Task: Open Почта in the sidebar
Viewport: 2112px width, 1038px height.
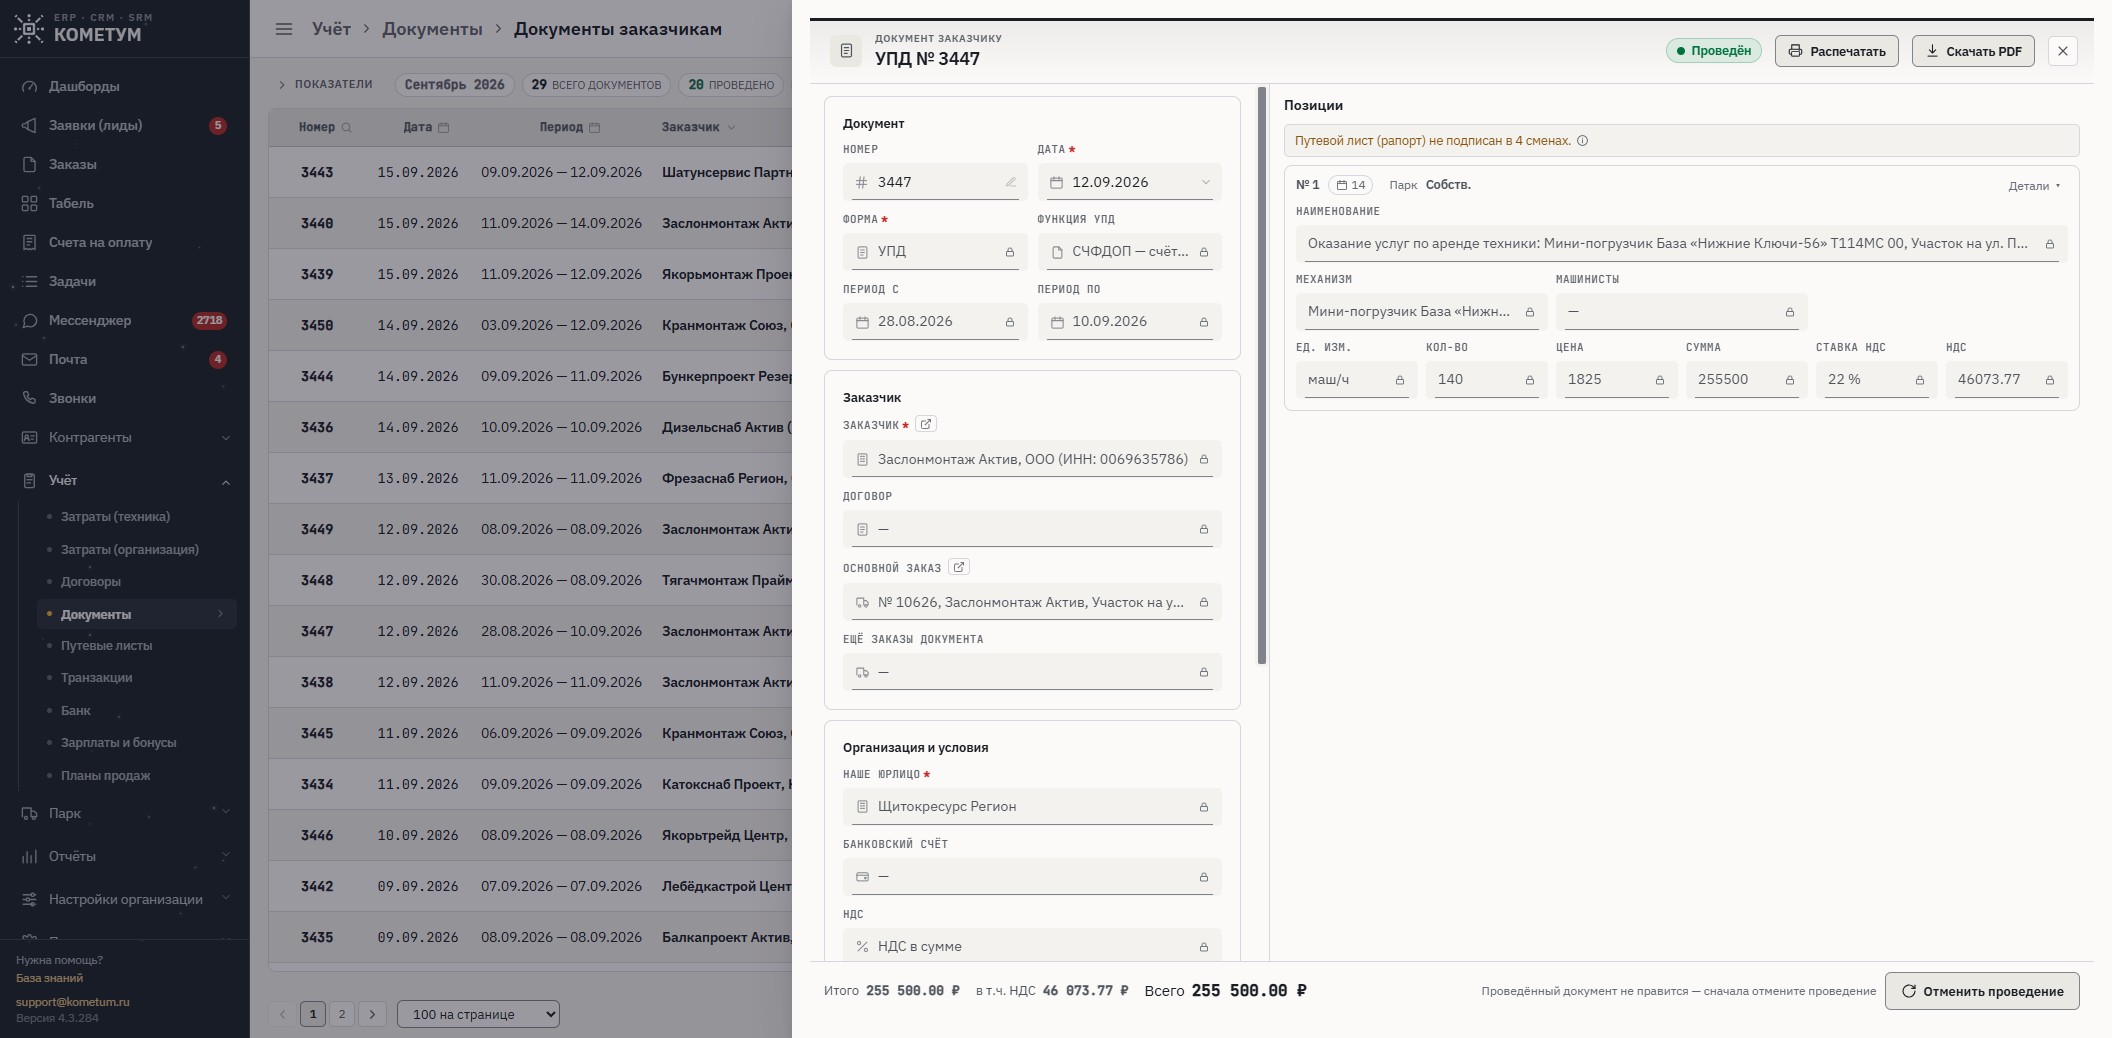Action: pyautogui.click(x=125, y=359)
